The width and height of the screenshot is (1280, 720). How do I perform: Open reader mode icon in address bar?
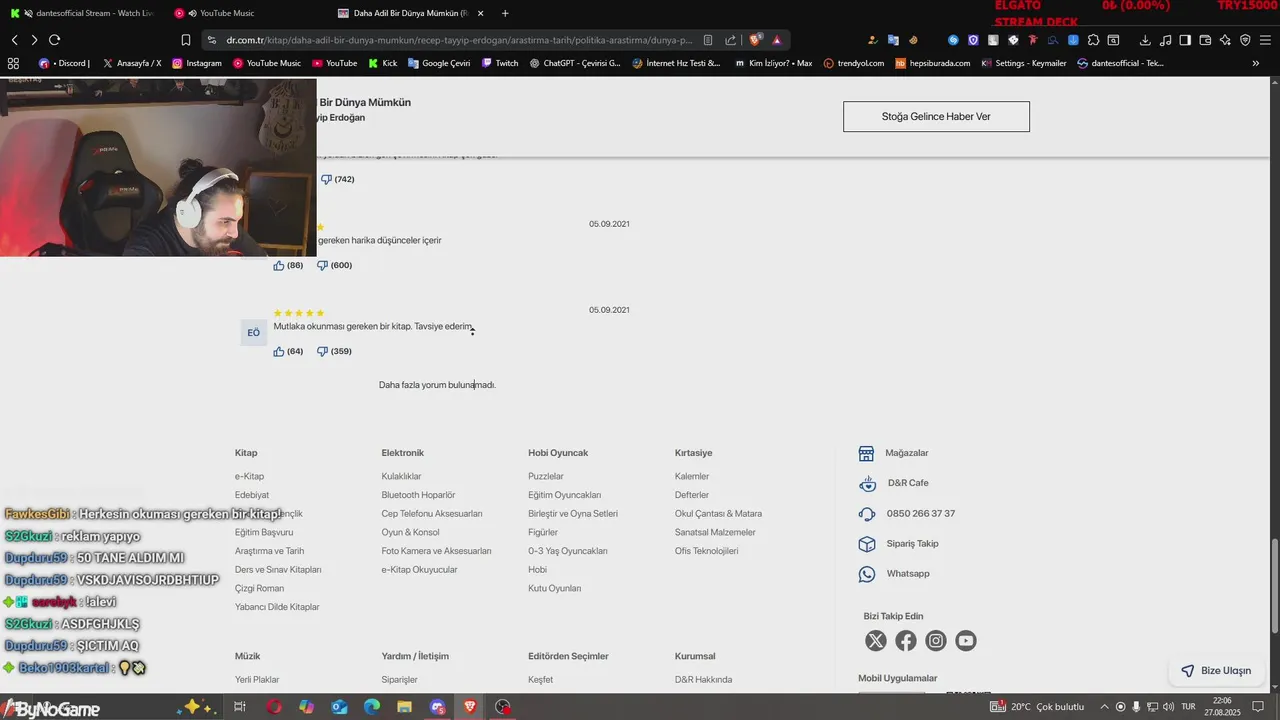(708, 40)
